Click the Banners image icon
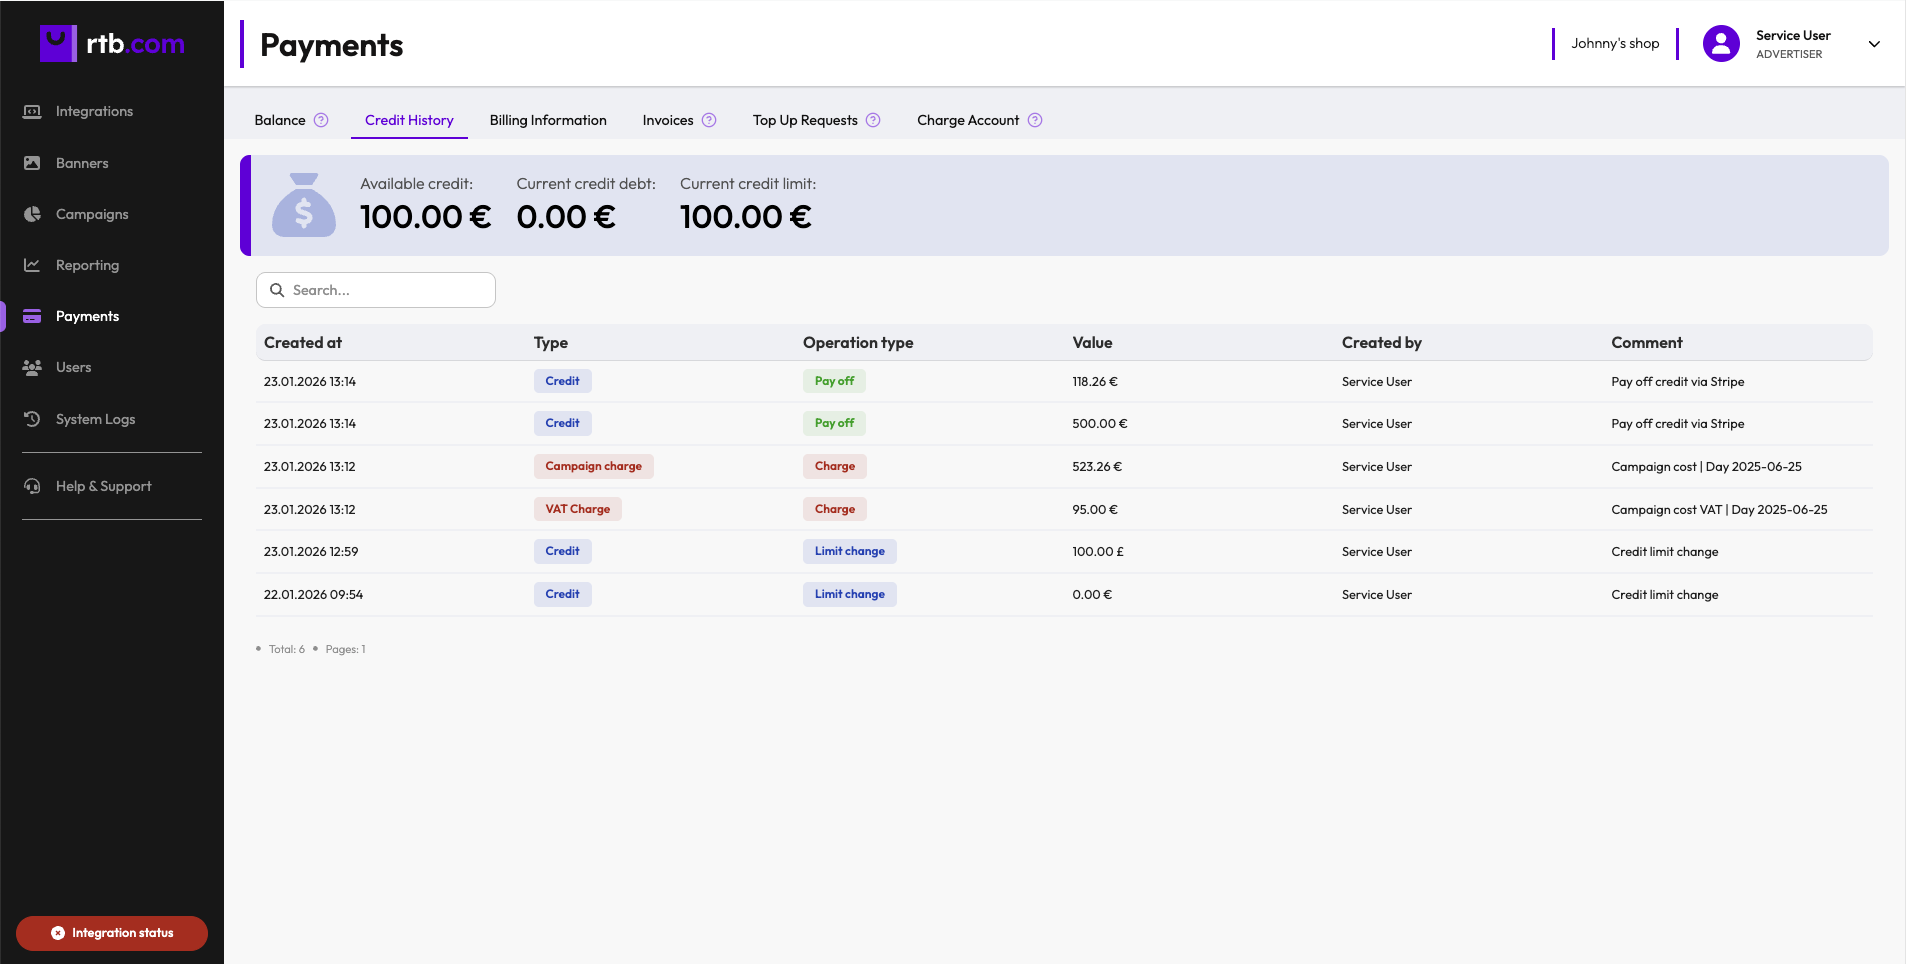Image resolution: width=1906 pixels, height=964 pixels. [x=32, y=163]
